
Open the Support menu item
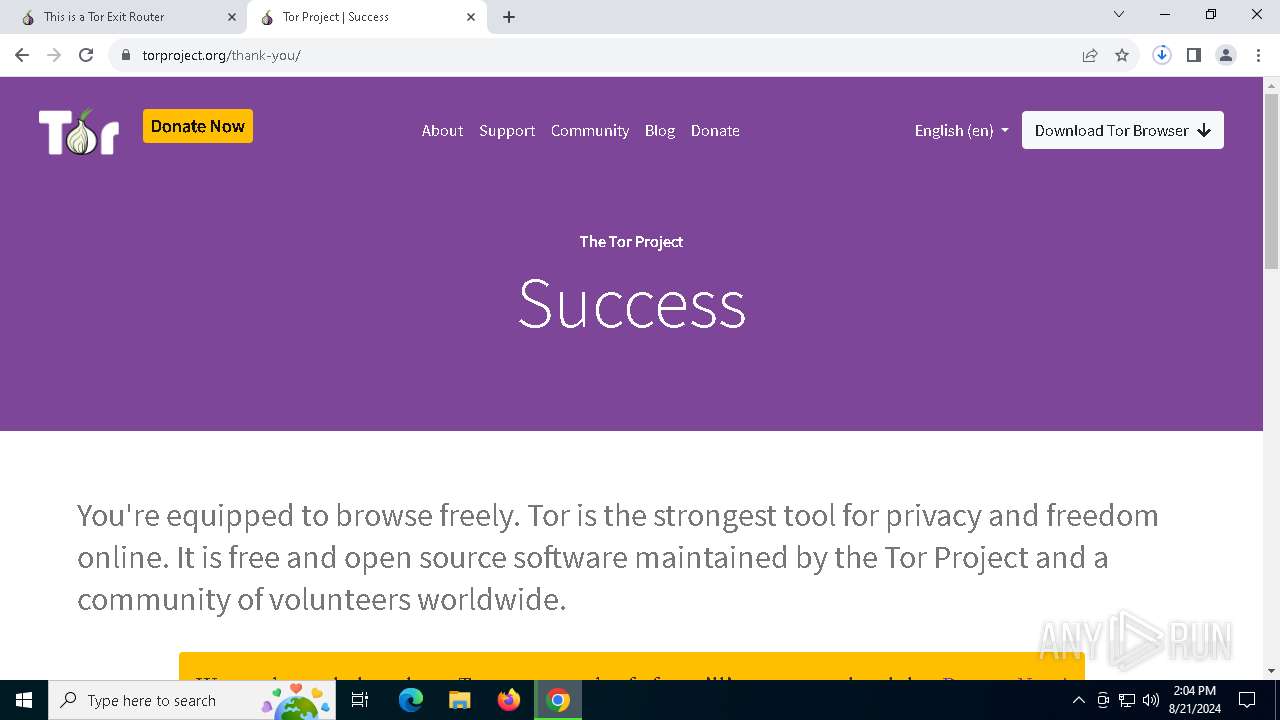(507, 130)
